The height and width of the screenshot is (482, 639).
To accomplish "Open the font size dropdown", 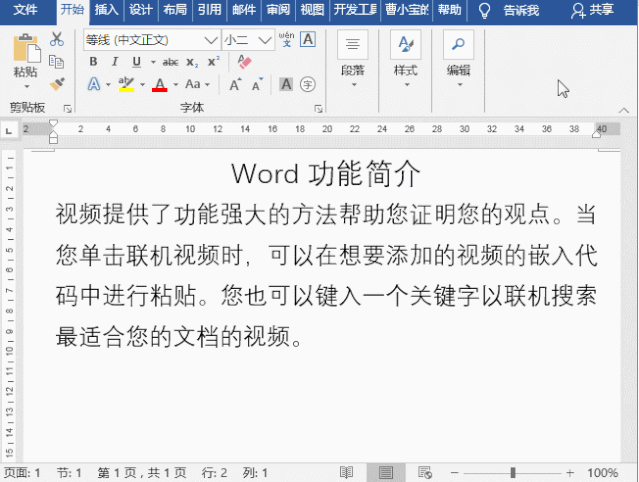I will 265,40.
